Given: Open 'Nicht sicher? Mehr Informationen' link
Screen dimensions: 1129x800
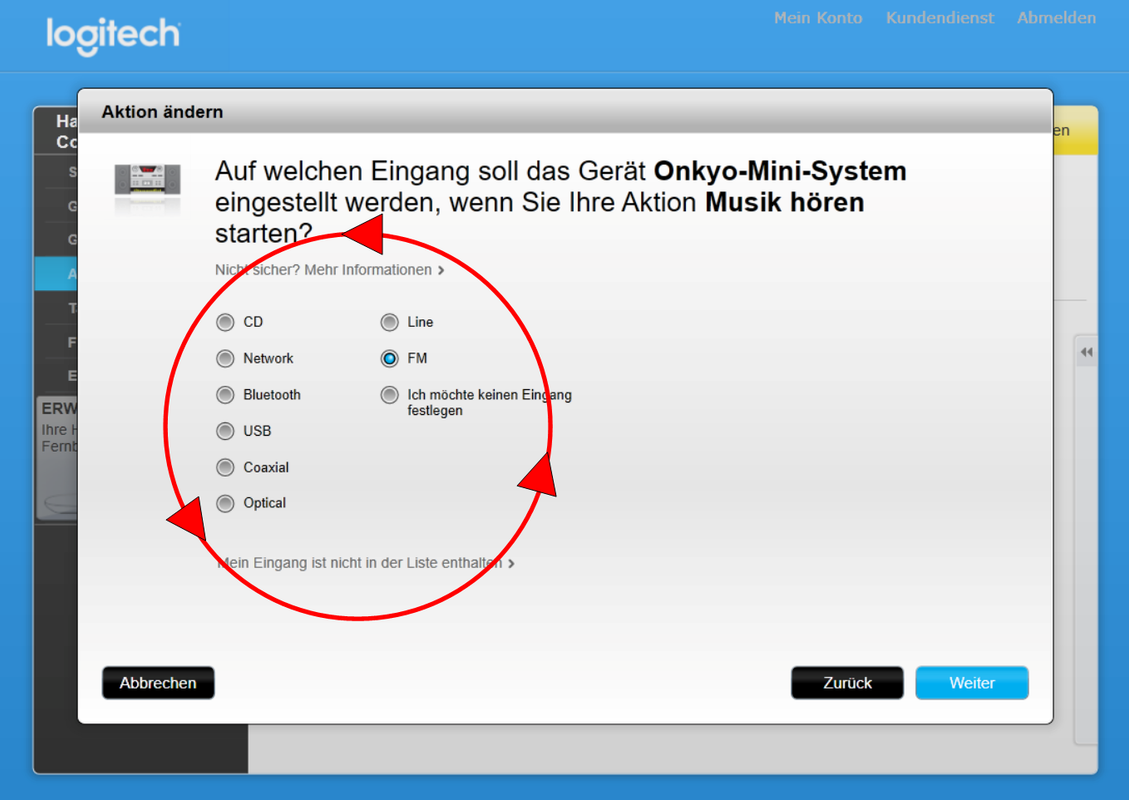Looking at the screenshot, I should [329, 270].
